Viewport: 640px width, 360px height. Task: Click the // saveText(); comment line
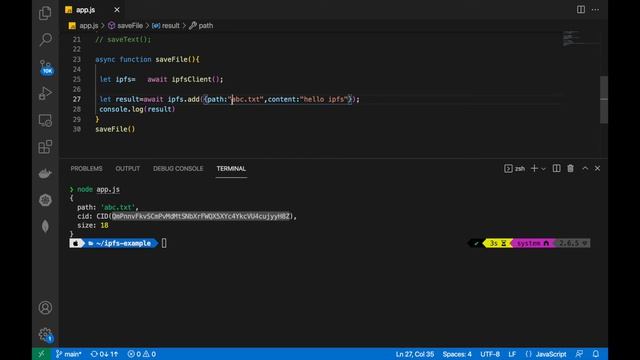pos(123,40)
